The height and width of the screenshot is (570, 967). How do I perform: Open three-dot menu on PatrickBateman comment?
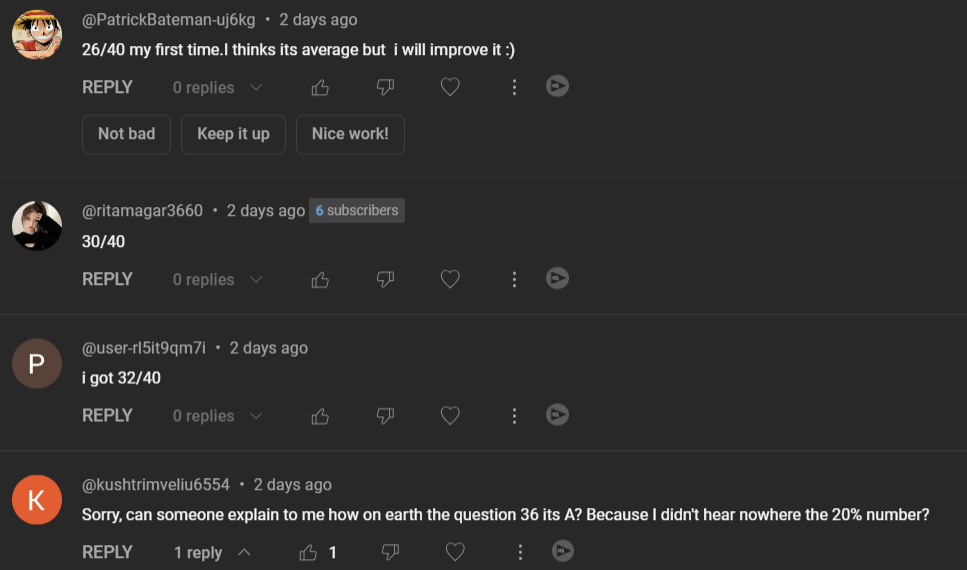click(514, 88)
